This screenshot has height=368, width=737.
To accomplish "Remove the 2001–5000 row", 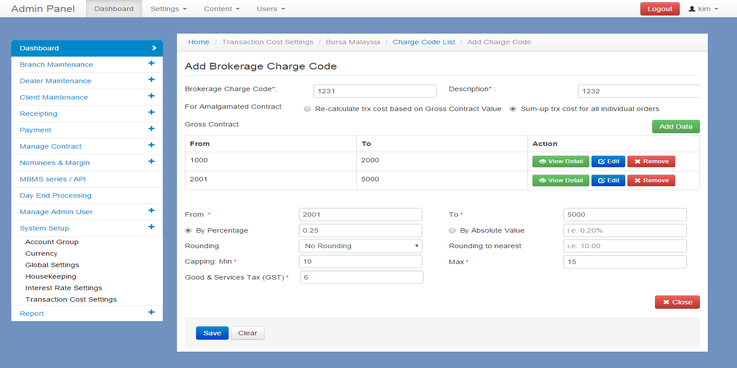I will pos(651,180).
